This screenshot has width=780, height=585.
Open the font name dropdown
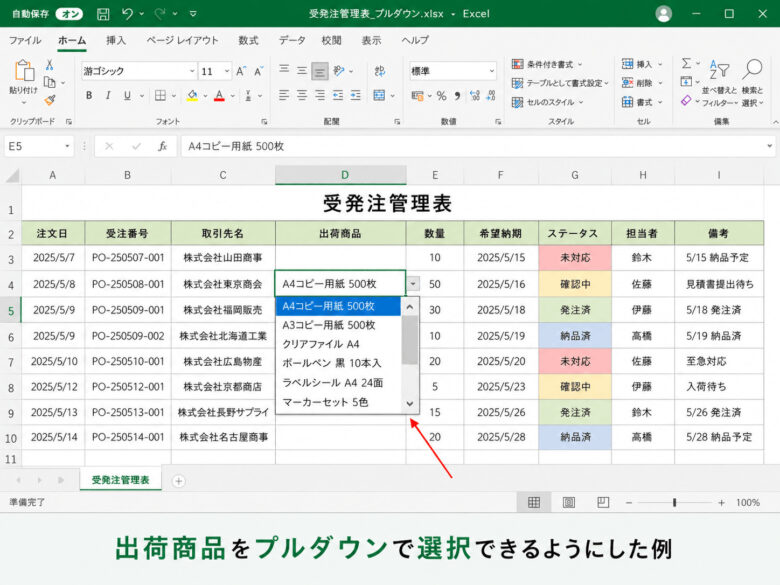pos(192,72)
